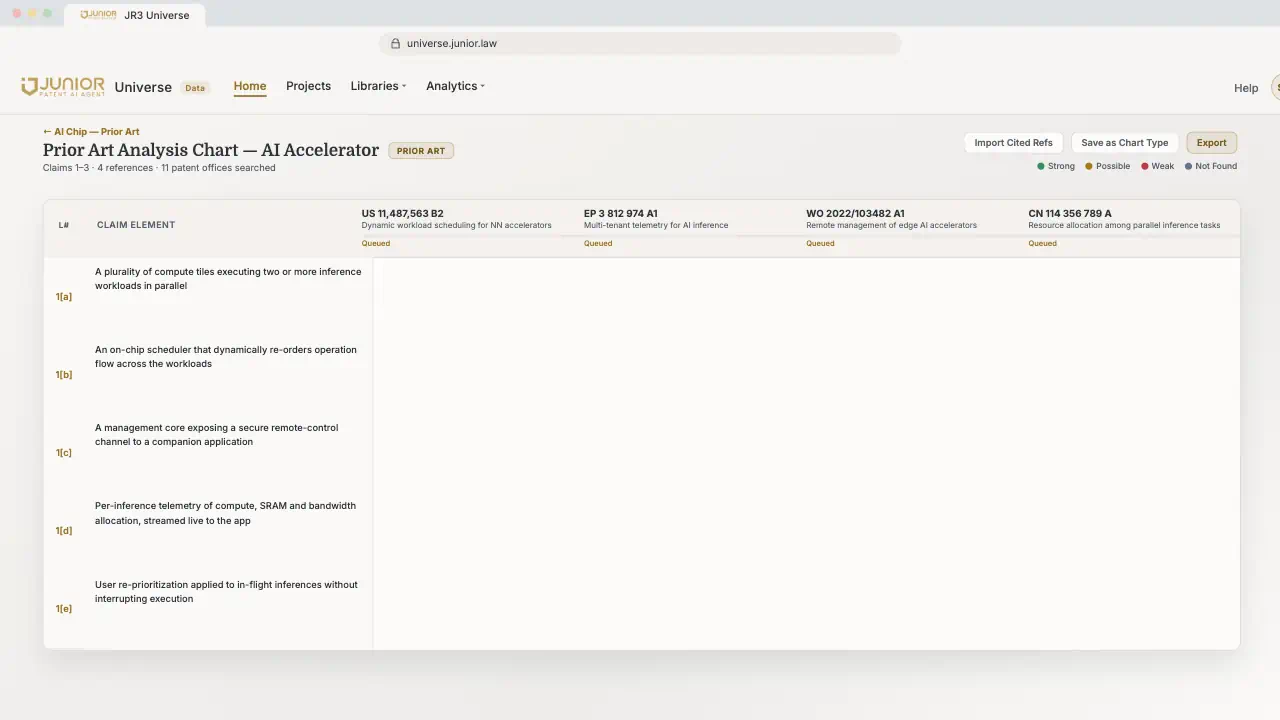Select the management core claim element text
This screenshot has width=1280, height=720.
pos(217,435)
